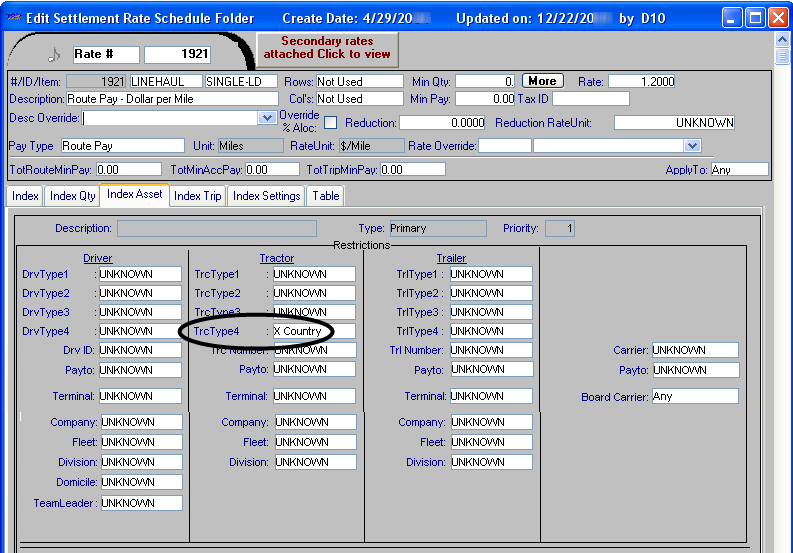The width and height of the screenshot is (793, 553).
Task: Click the Carrier Payto field
Action: (x=696, y=370)
